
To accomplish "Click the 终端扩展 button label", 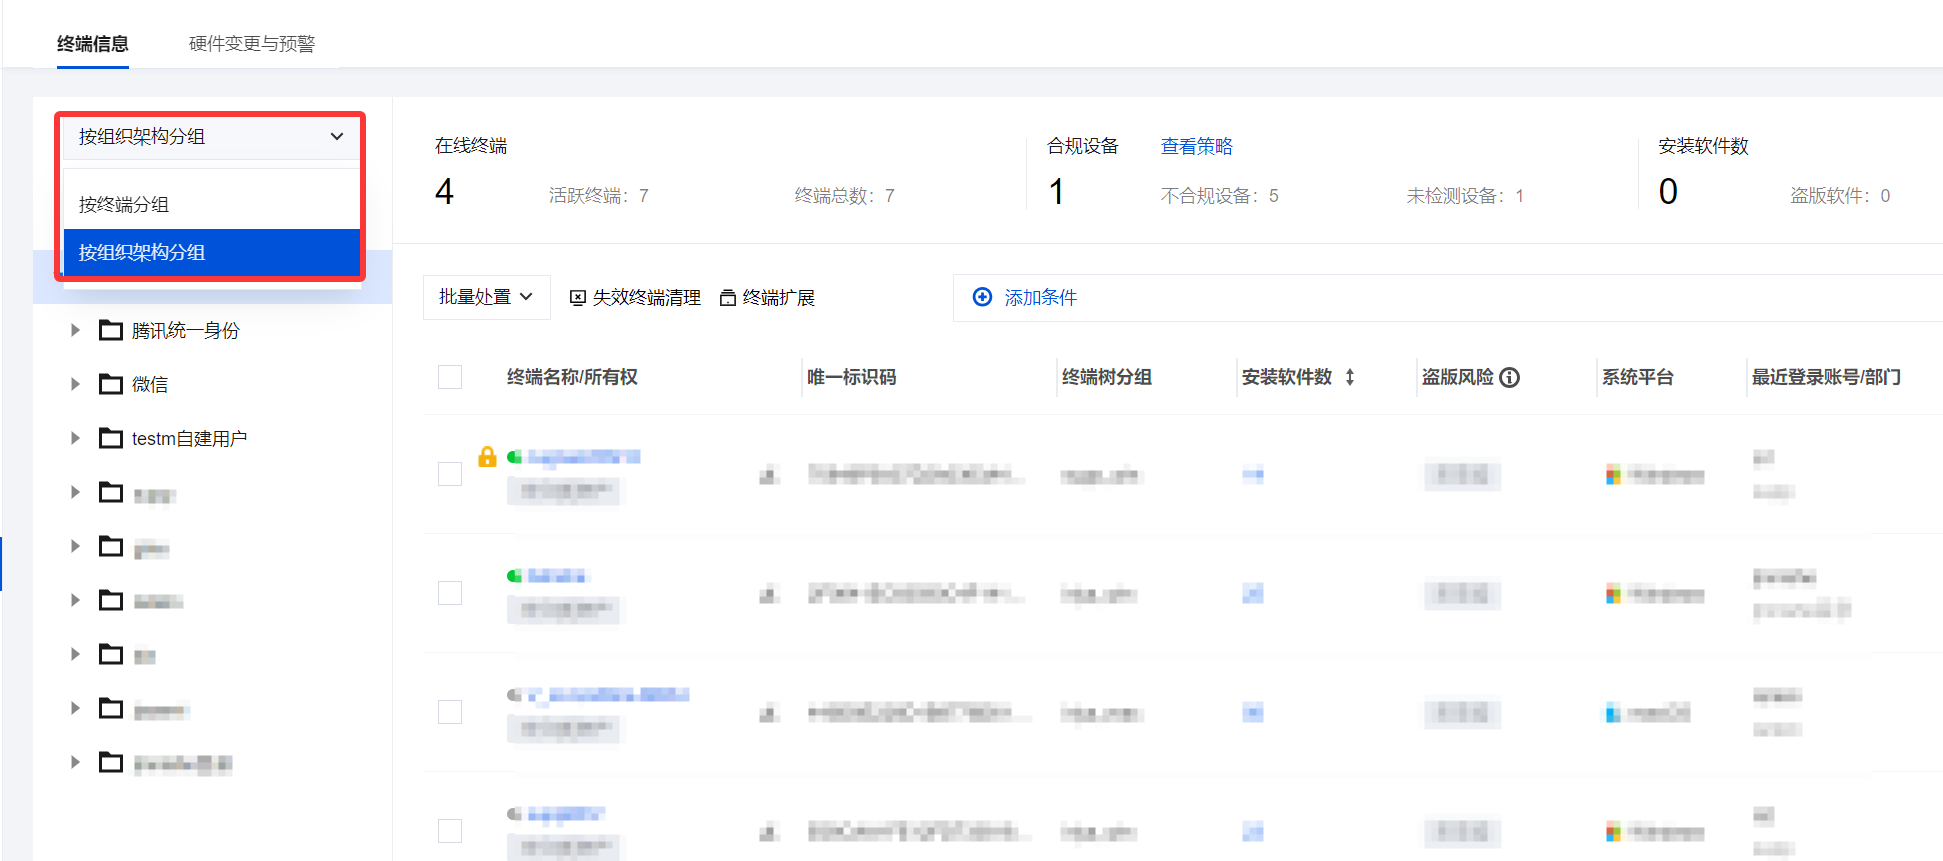I will click(x=778, y=298).
